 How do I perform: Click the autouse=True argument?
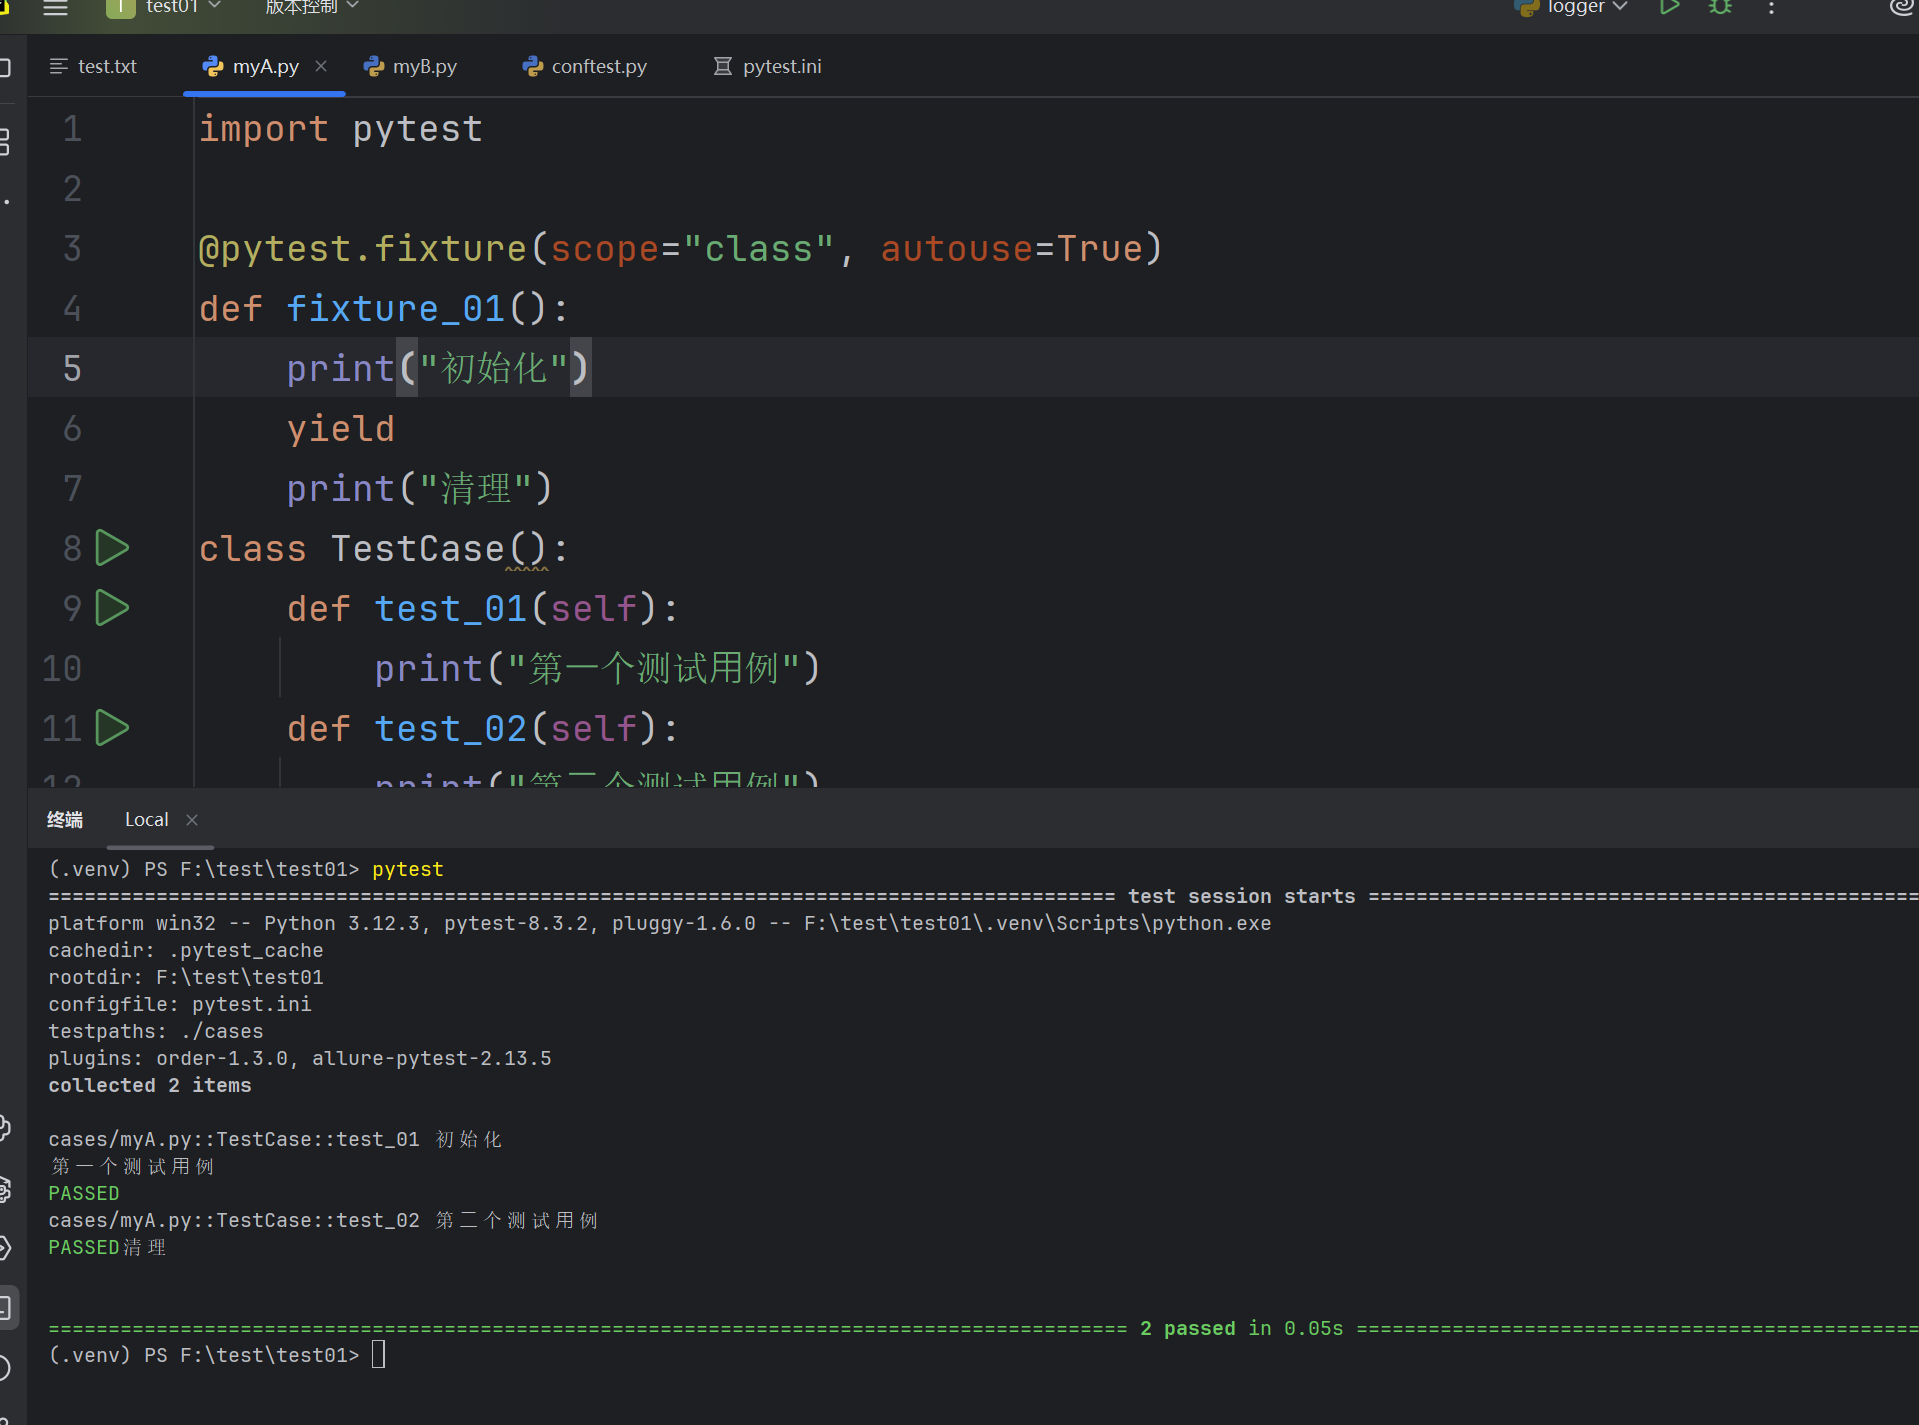[1011, 249]
